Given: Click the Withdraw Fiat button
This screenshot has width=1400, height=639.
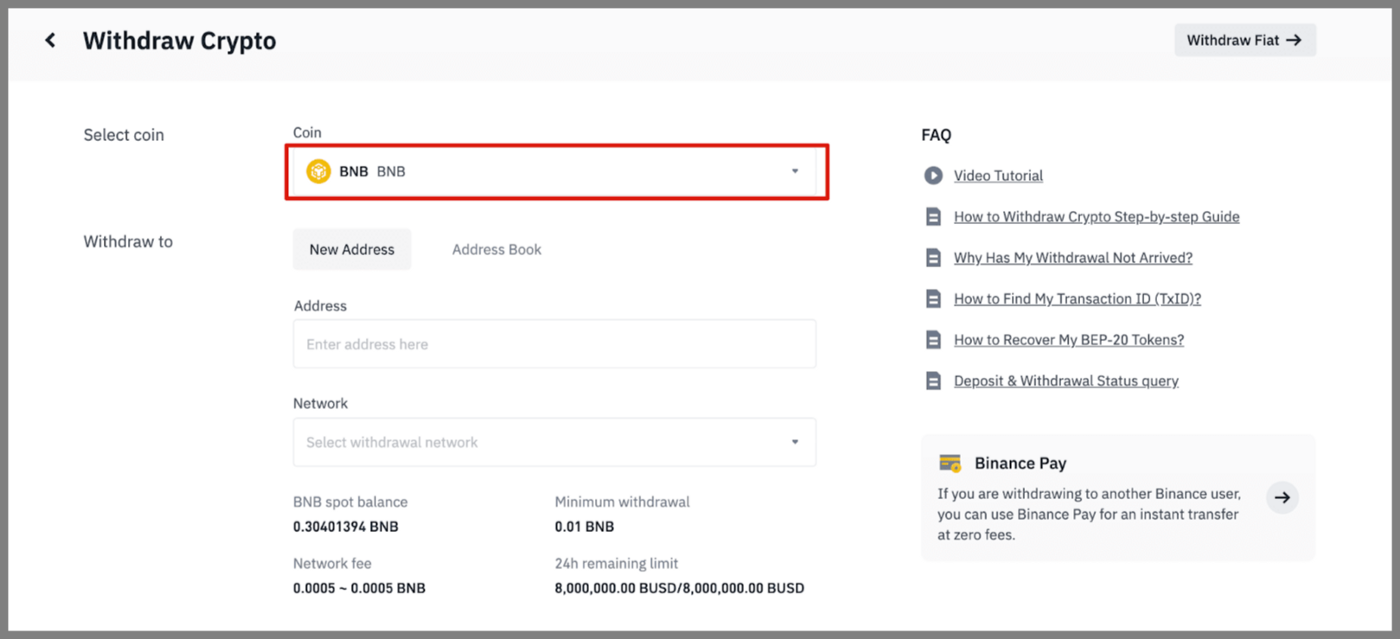Looking at the screenshot, I should 1245,40.
